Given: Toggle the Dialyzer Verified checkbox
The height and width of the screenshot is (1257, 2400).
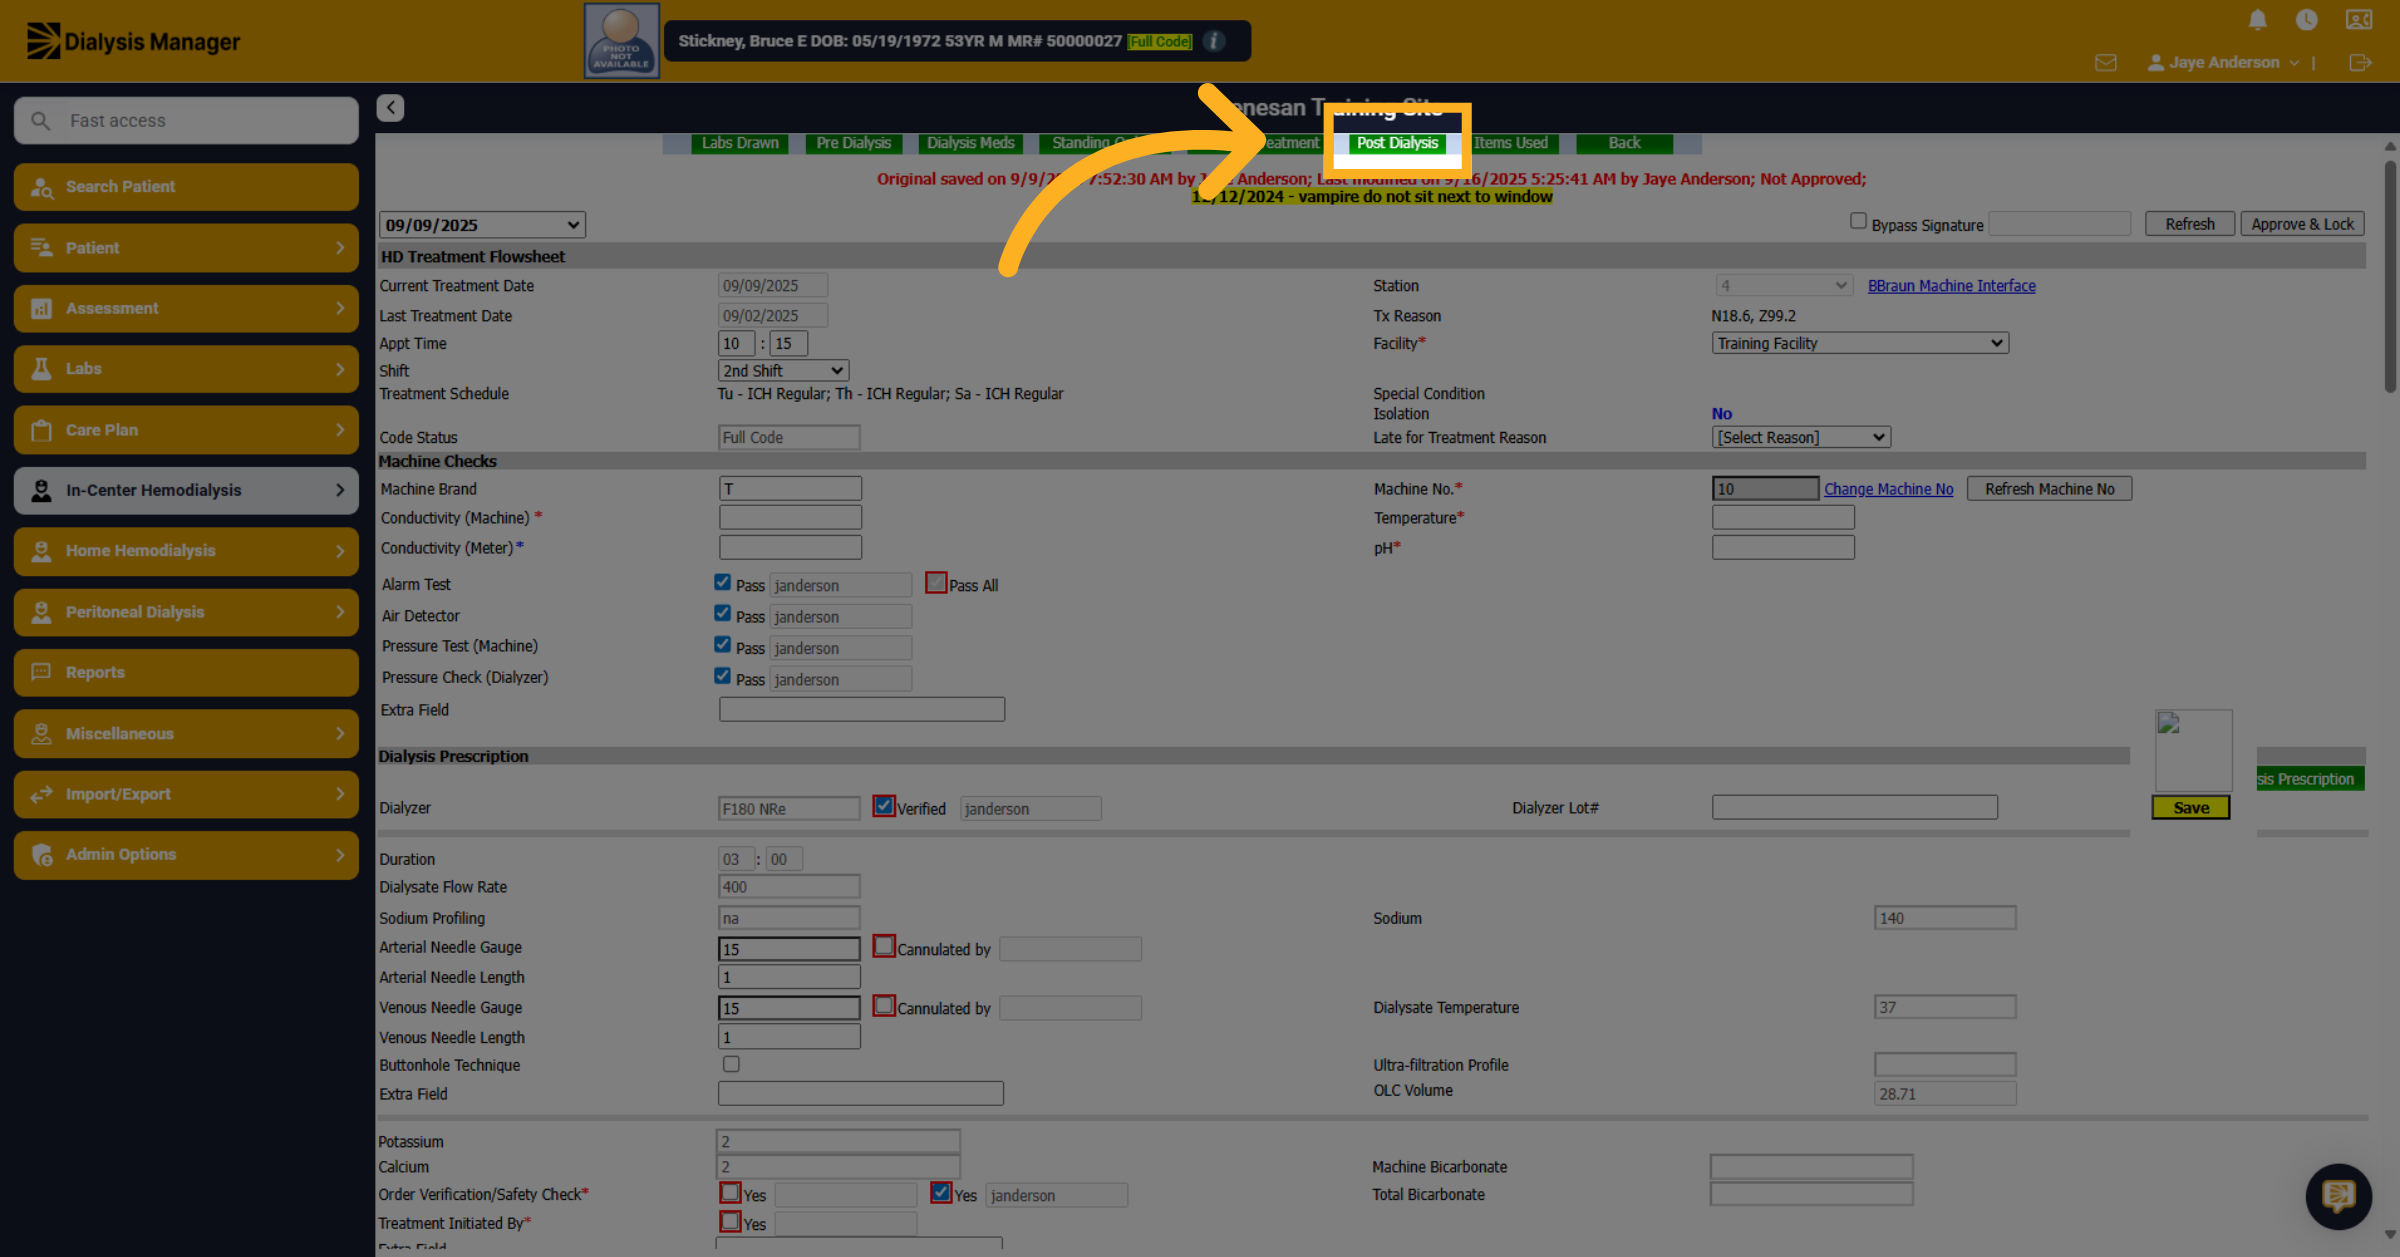Looking at the screenshot, I should 883,806.
